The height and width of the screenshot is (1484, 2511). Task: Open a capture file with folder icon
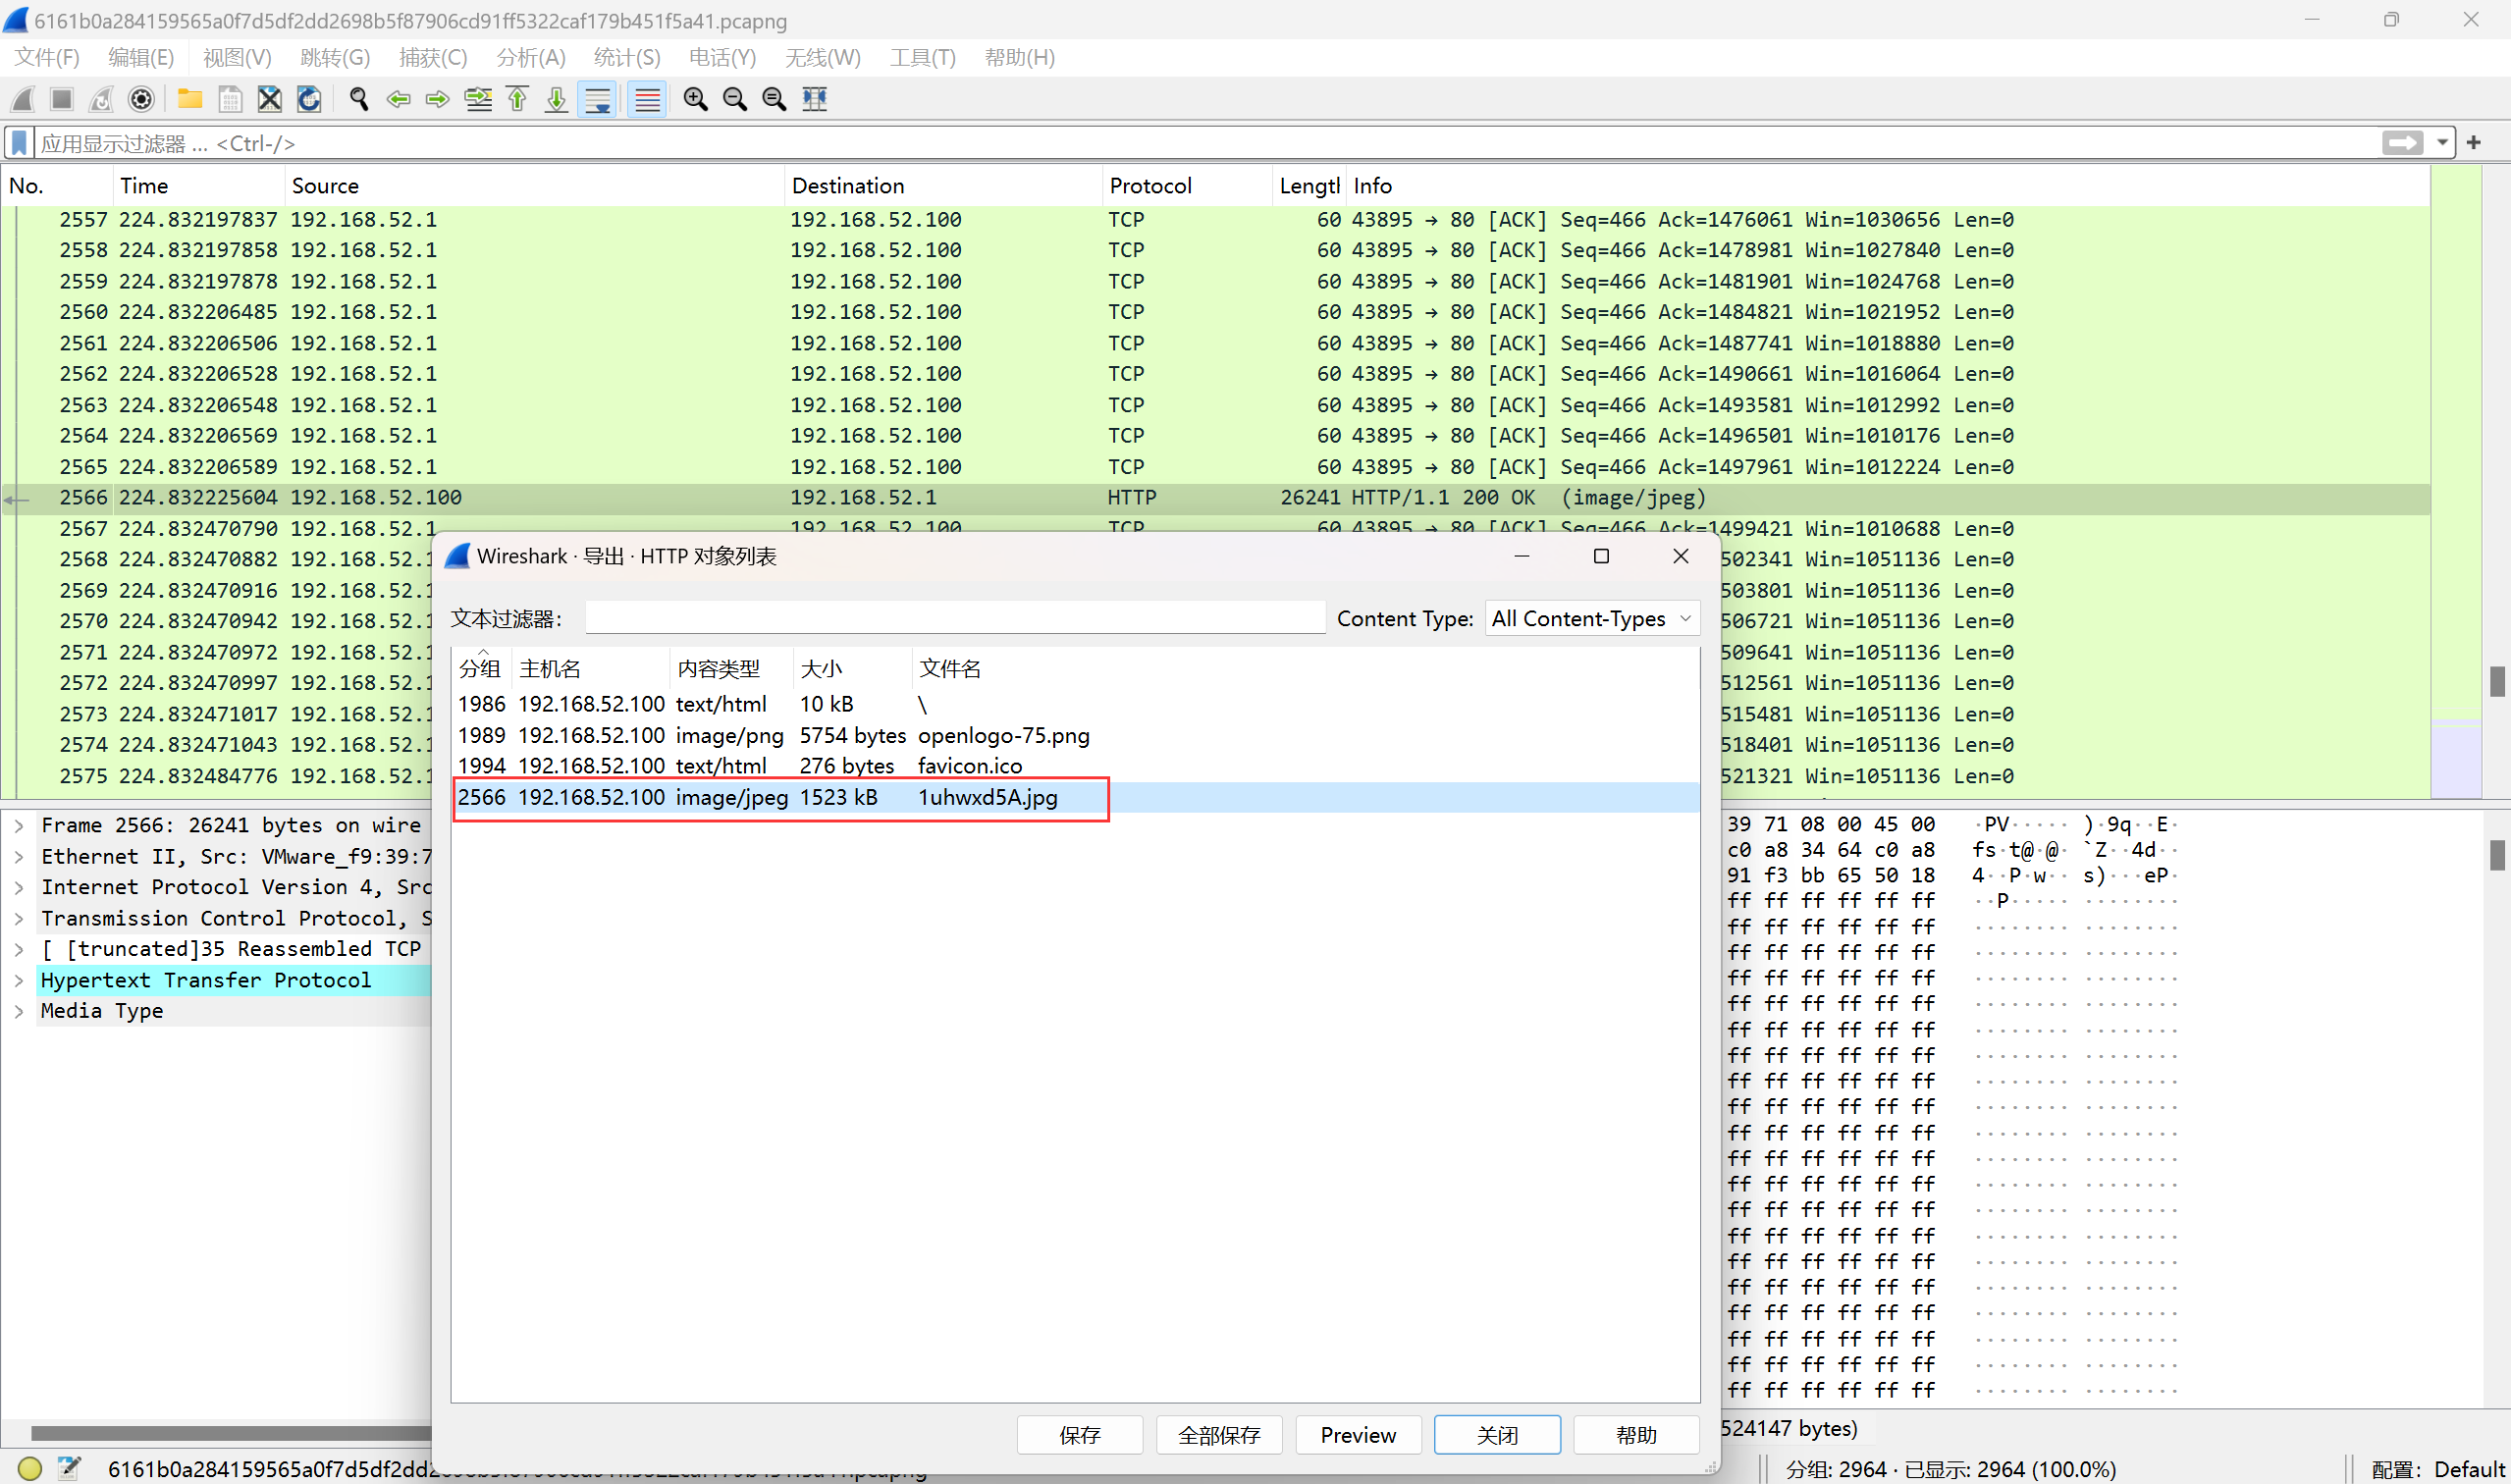coord(189,99)
